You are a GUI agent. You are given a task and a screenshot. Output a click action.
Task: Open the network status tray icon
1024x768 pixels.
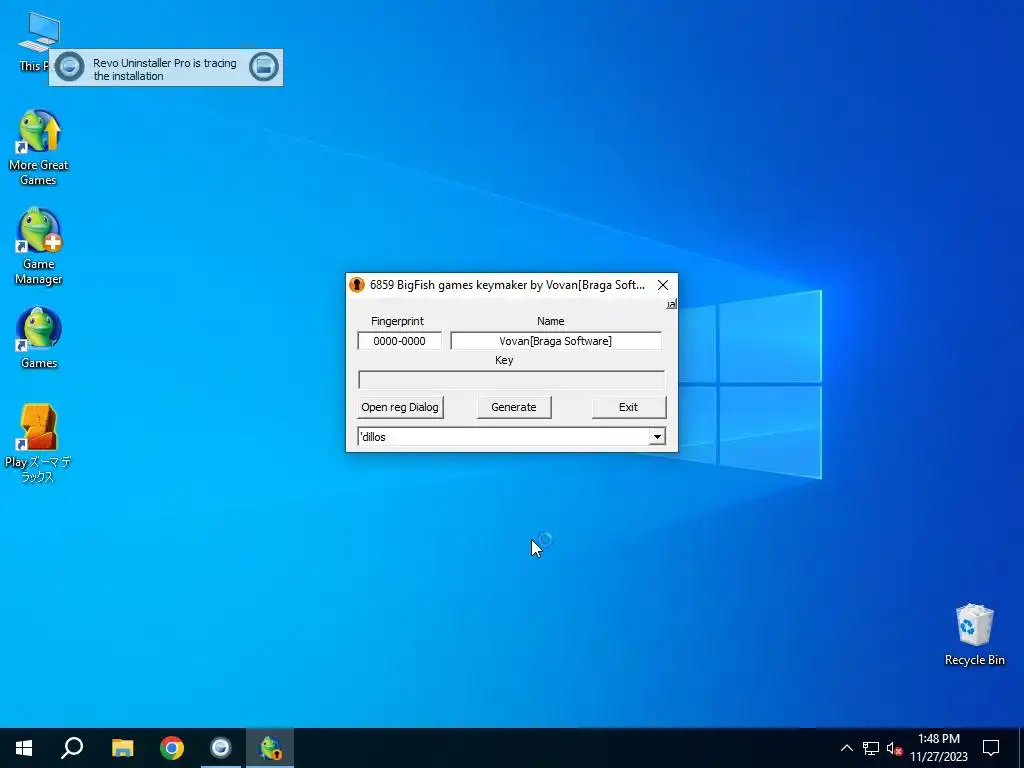point(871,748)
